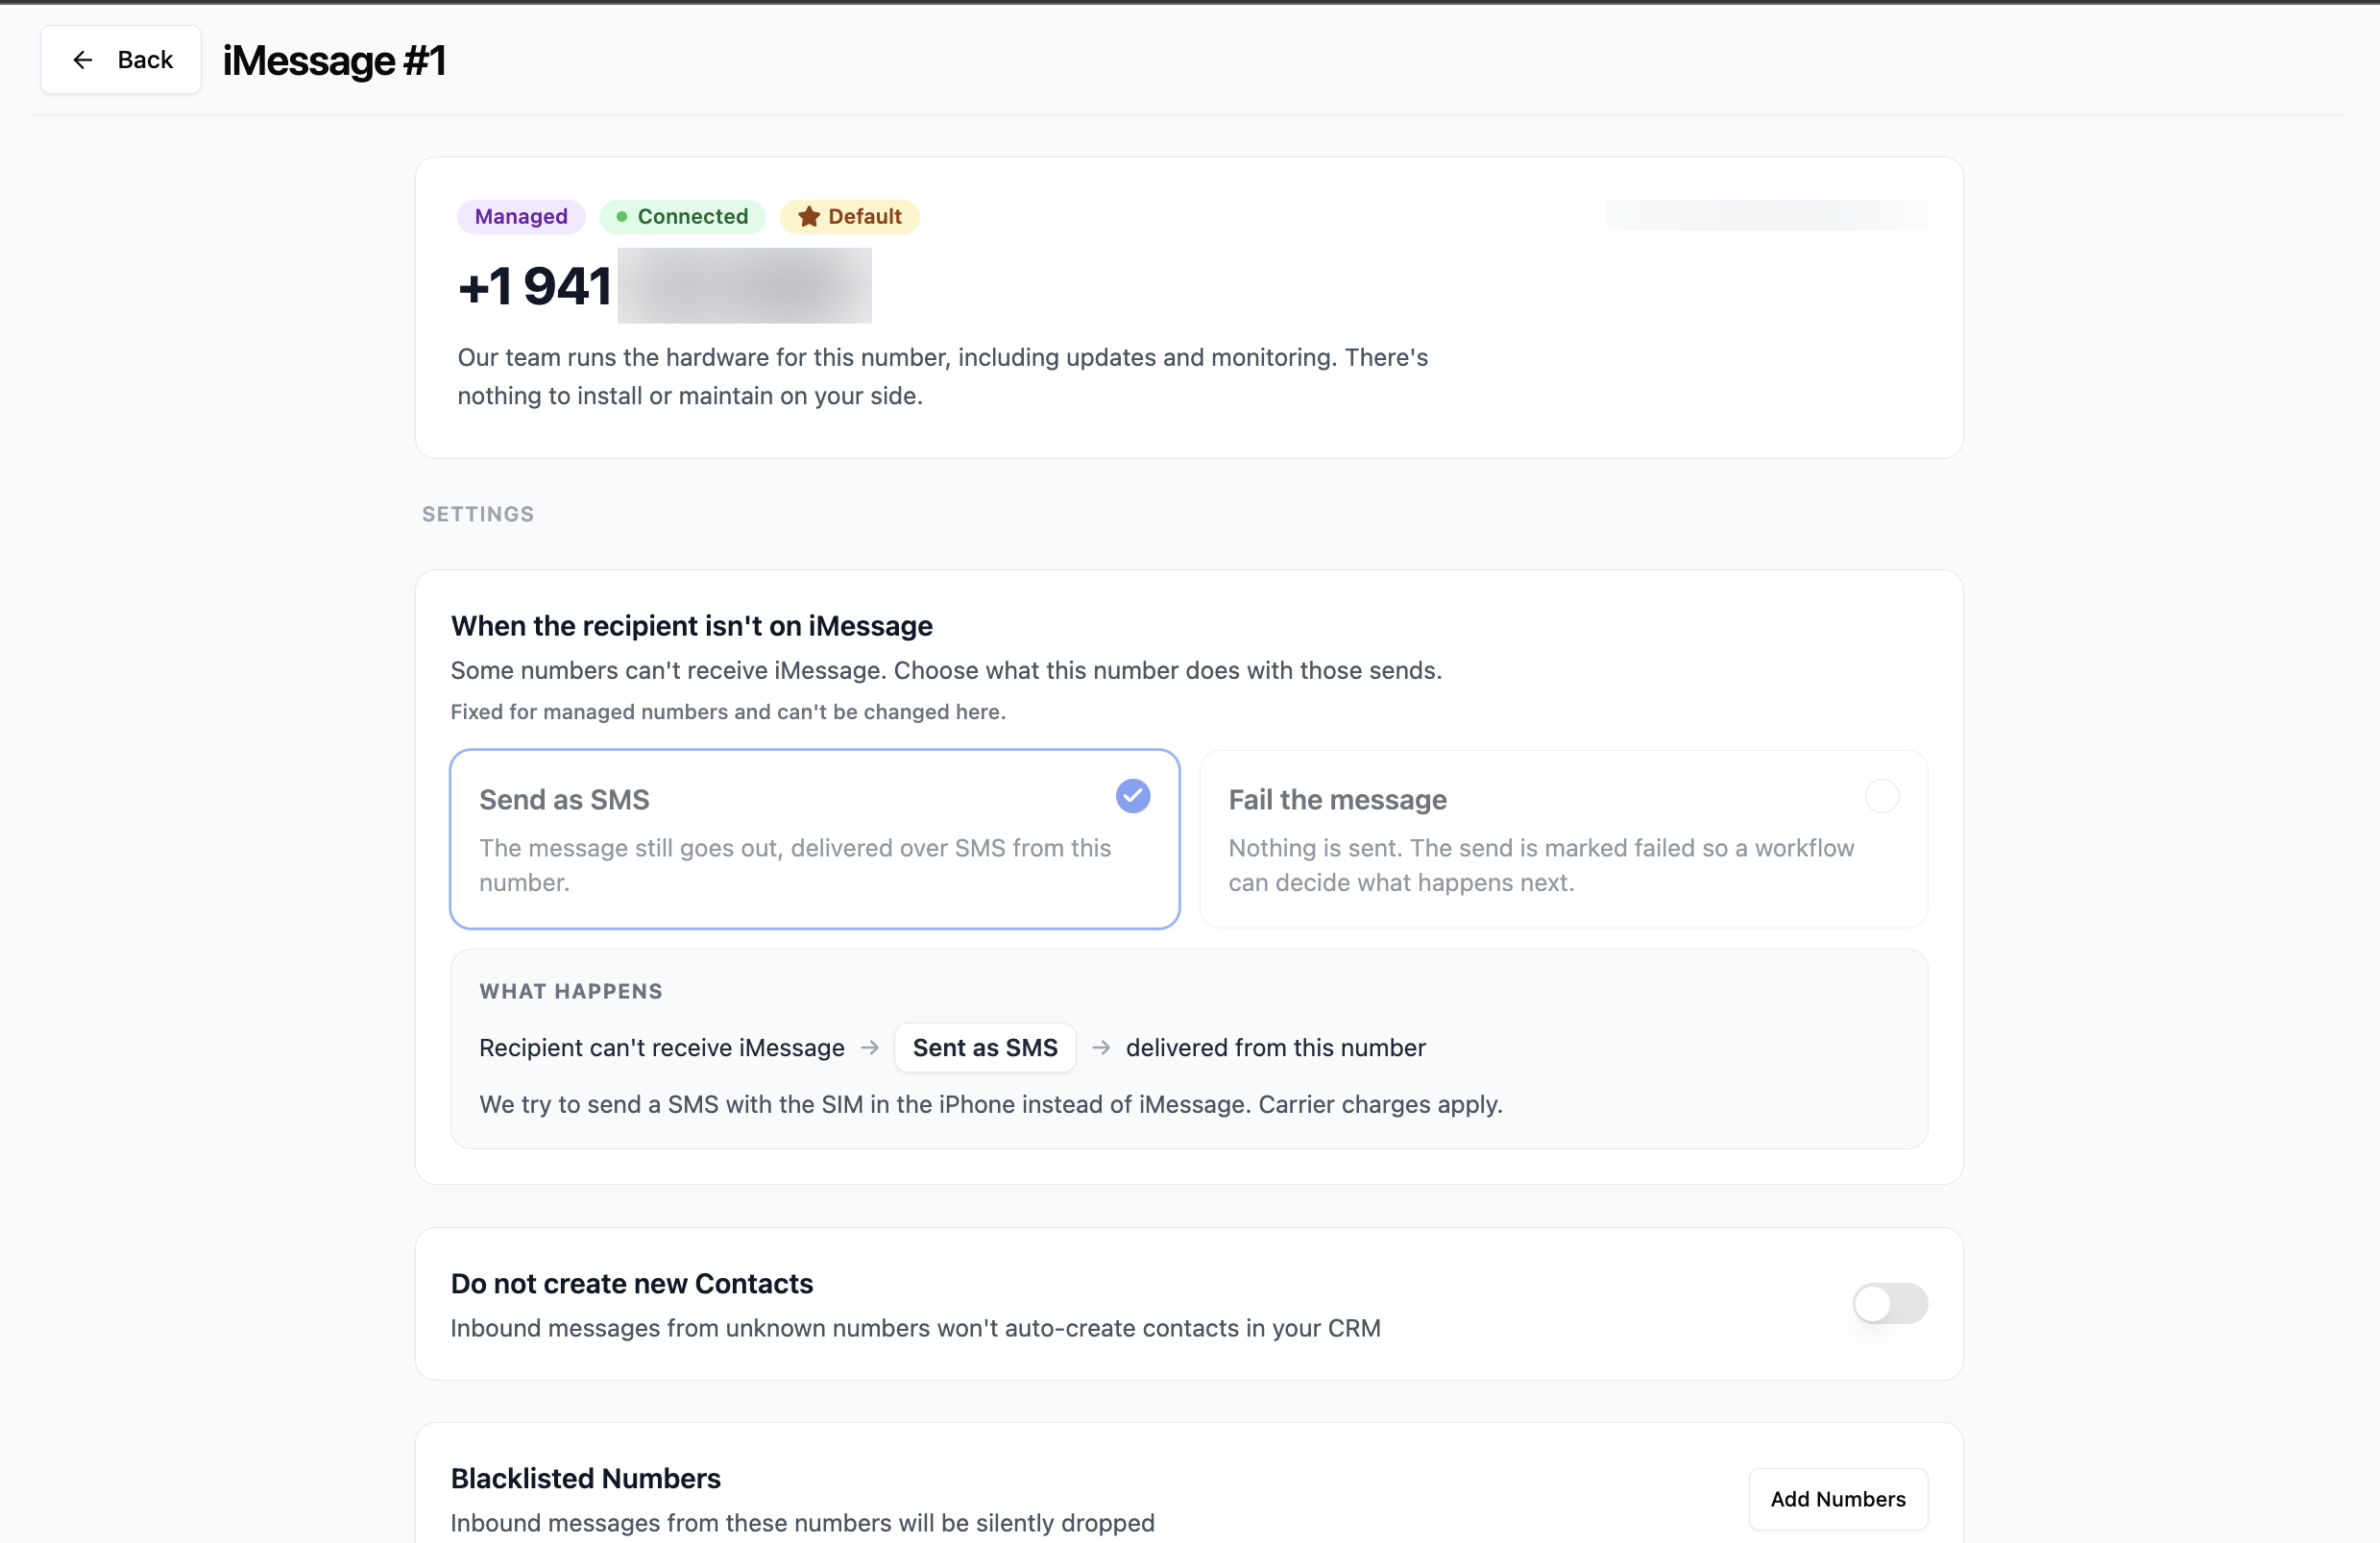Screen dimensions: 2380x1543
Task: Click 'Recipient can't receive iMessage' text
Action: [x=662, y=1047]
